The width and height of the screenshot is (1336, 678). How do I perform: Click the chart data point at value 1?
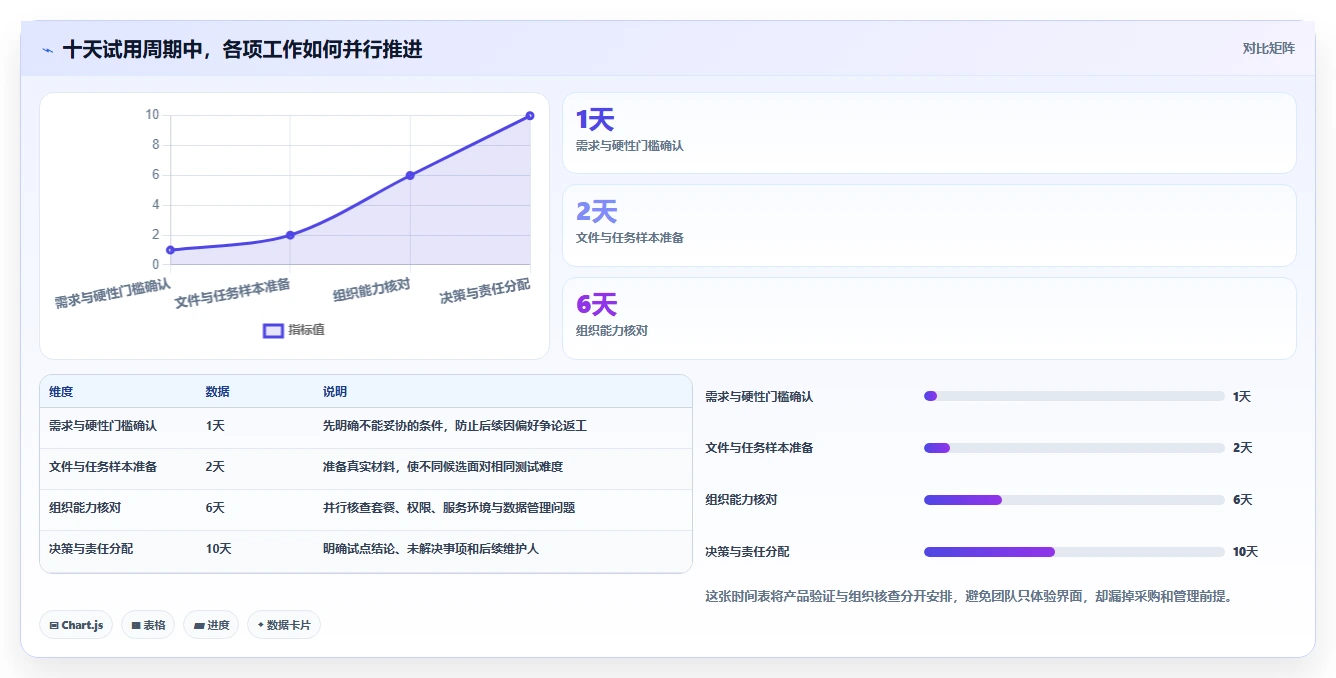tap(170, 250)
